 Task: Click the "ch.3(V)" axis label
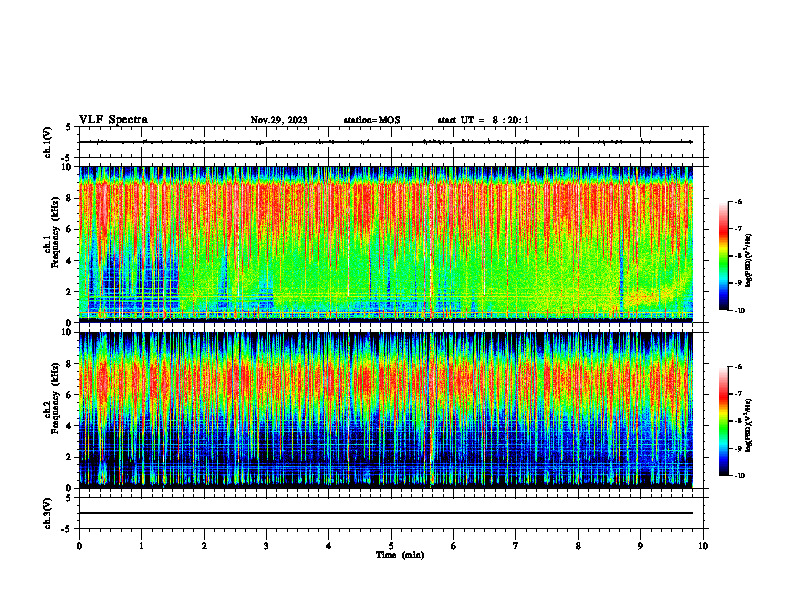pyautogui.click(x=47, y=514)
